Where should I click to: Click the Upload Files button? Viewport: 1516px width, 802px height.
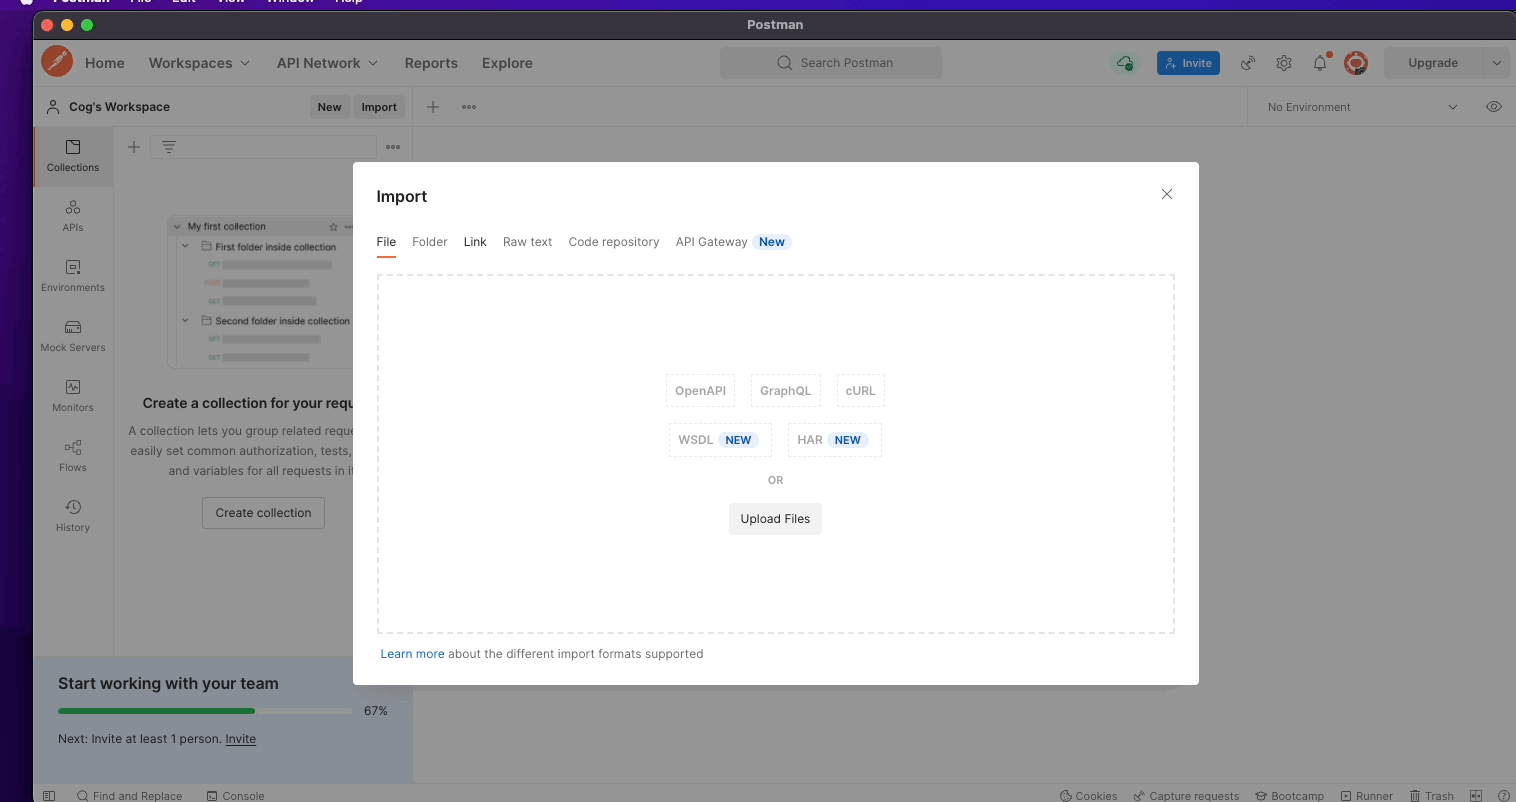pyautogui.click(x=775, y=518)
